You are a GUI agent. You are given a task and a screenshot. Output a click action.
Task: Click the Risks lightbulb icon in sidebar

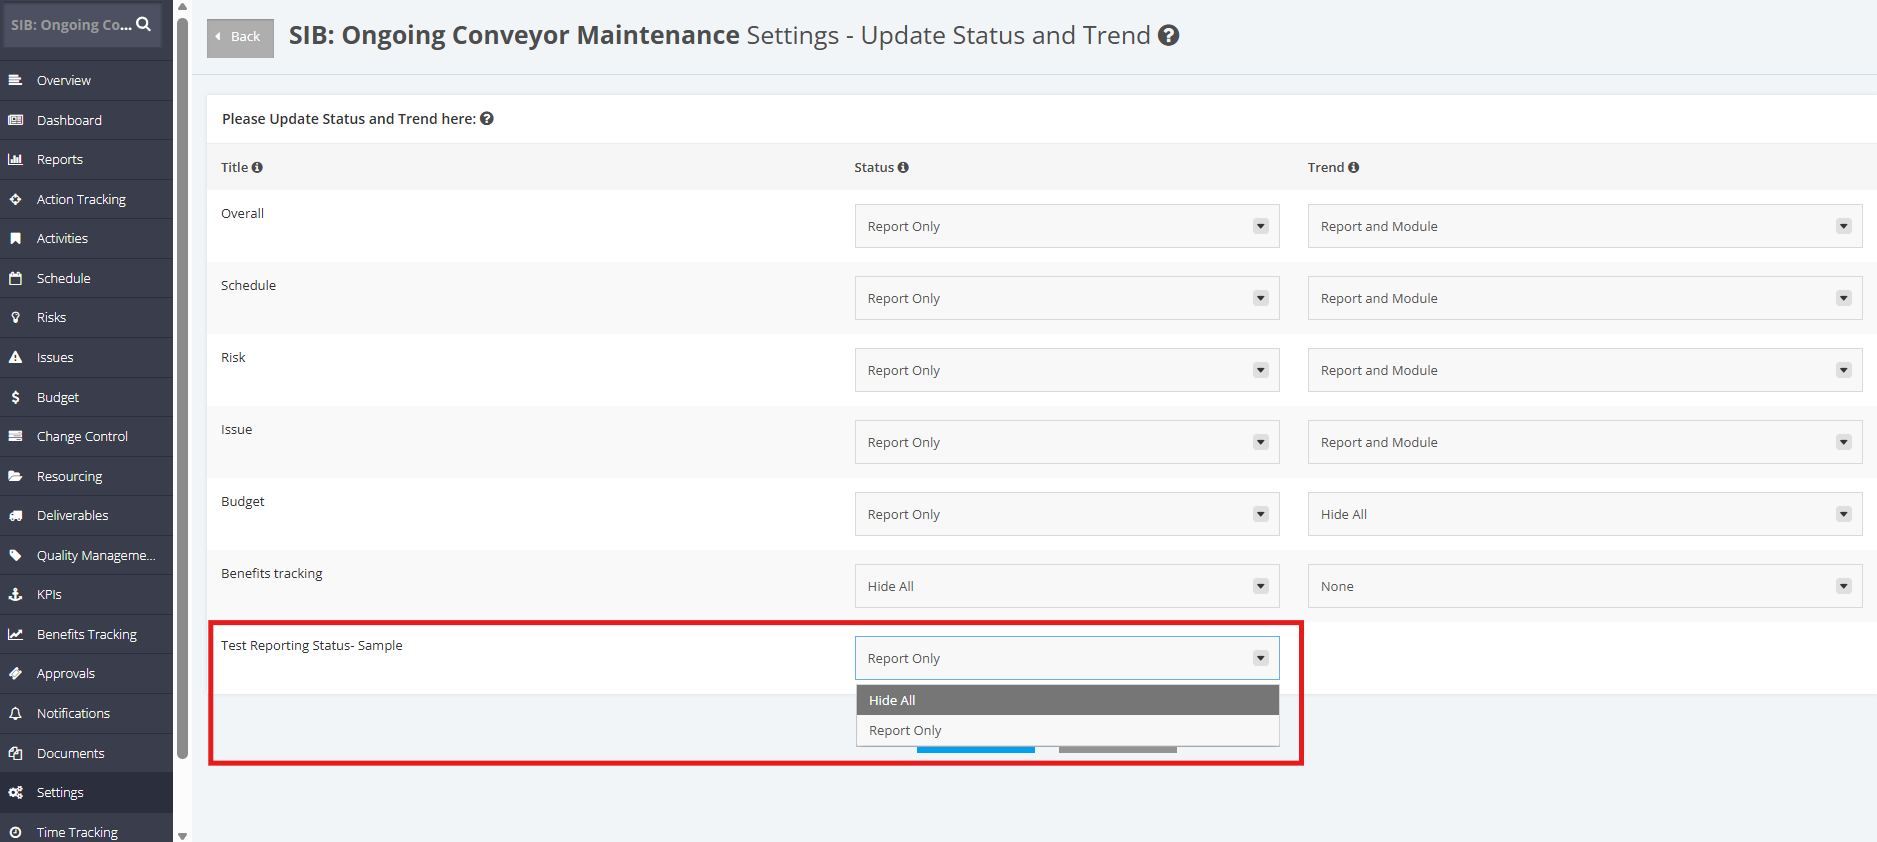click(15, 317)
